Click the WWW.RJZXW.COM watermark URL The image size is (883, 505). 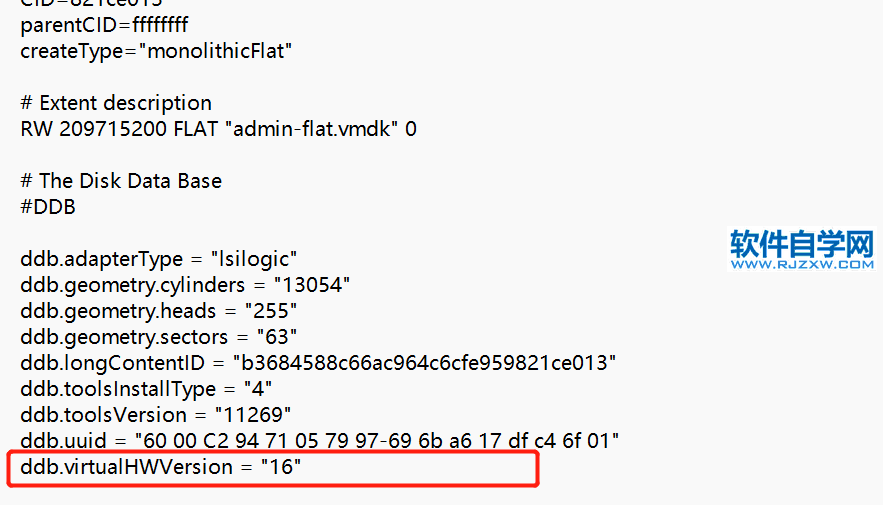pos(802,266)
